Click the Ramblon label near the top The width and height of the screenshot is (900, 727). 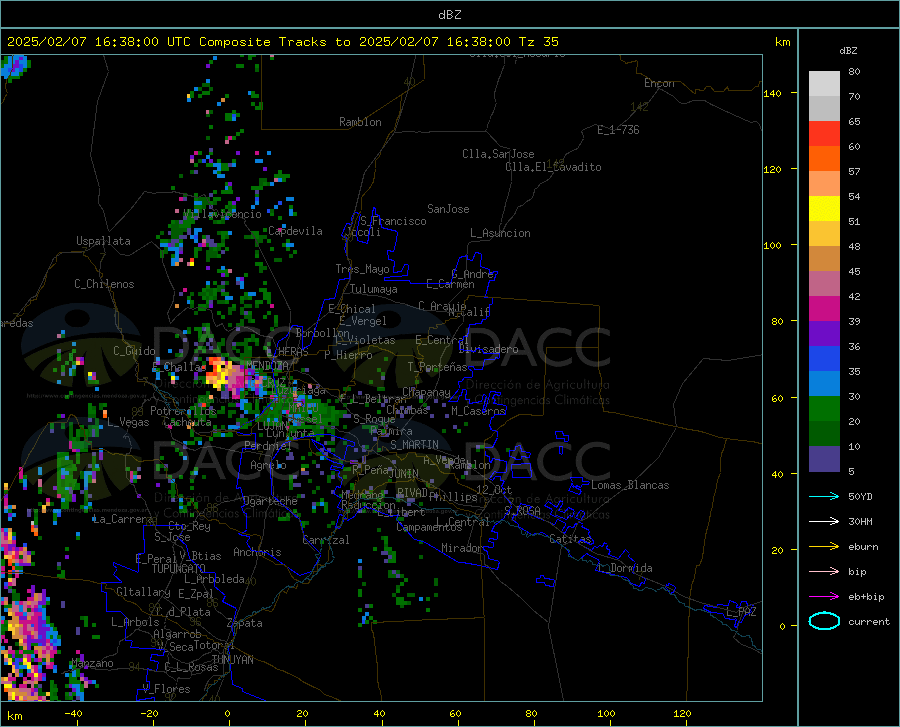[360, 122]
